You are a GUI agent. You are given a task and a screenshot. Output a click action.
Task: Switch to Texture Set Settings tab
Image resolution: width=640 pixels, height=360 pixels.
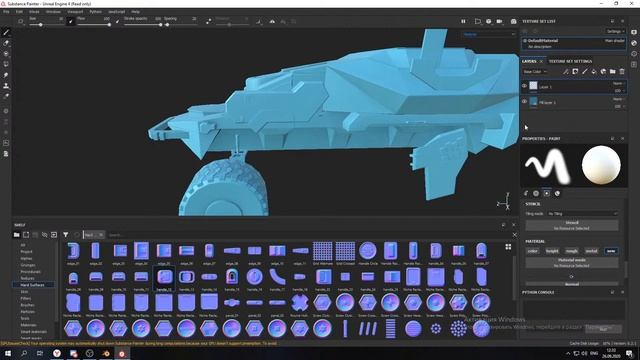click(x=570, y=61)
